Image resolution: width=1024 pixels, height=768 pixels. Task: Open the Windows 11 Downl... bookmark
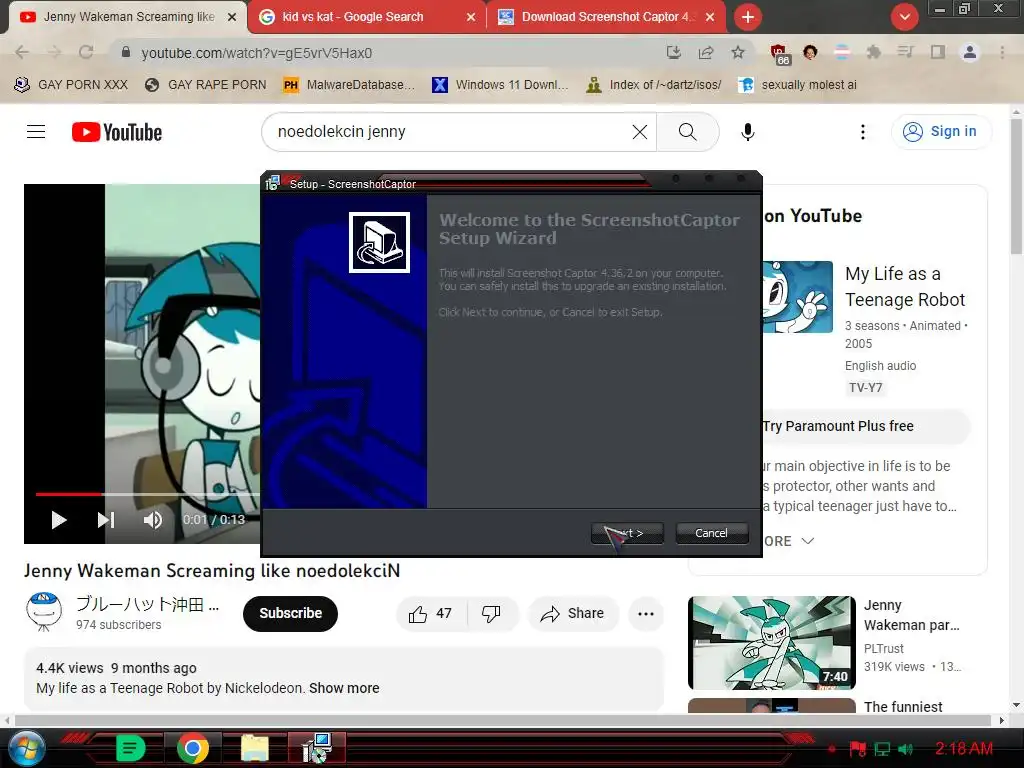pos(500,85)
